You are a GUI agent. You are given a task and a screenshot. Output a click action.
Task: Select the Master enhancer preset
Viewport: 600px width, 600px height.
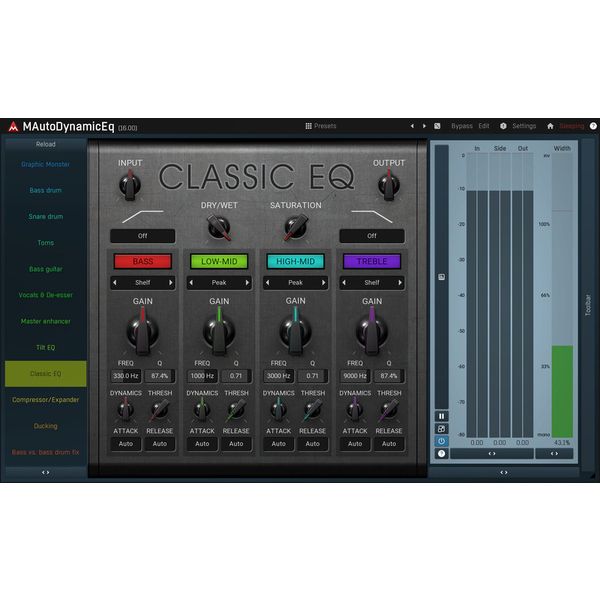46,321
